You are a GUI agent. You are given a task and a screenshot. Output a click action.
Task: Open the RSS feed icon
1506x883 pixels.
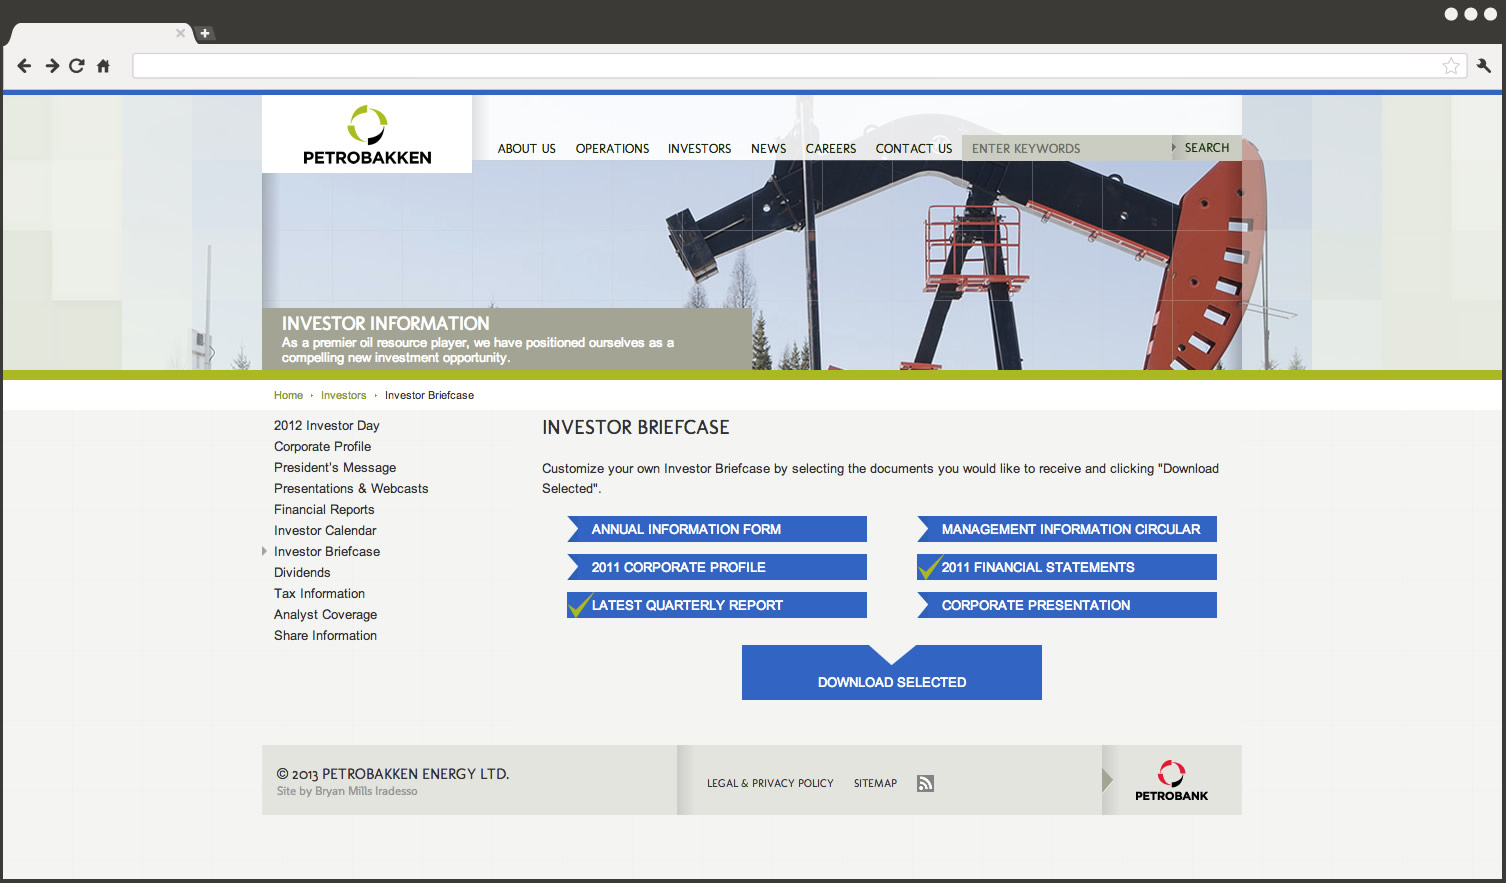[x=925, y=783]
